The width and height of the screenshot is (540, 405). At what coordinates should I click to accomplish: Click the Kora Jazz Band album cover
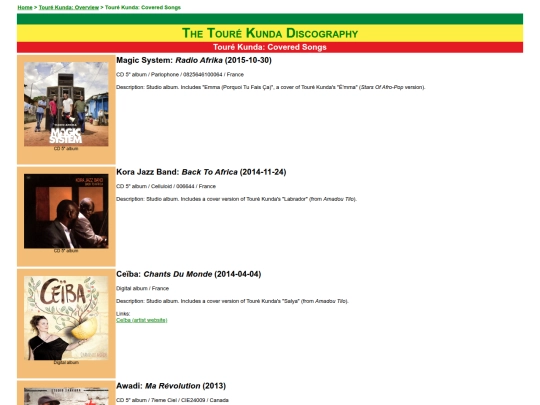tap(66, 211)
